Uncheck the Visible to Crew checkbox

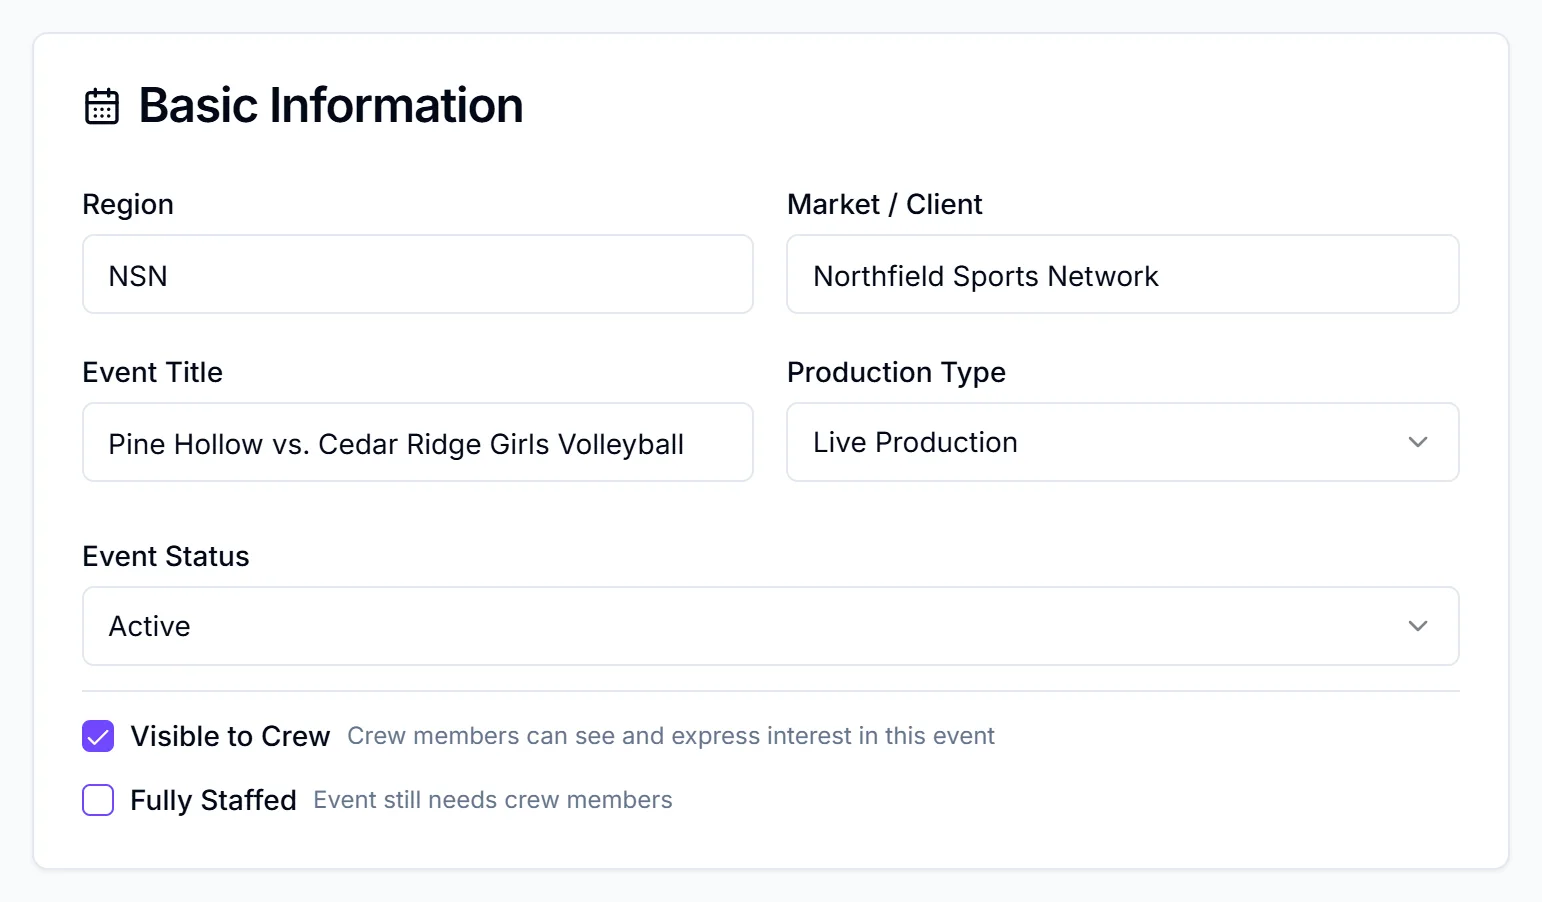pos(98,736)
